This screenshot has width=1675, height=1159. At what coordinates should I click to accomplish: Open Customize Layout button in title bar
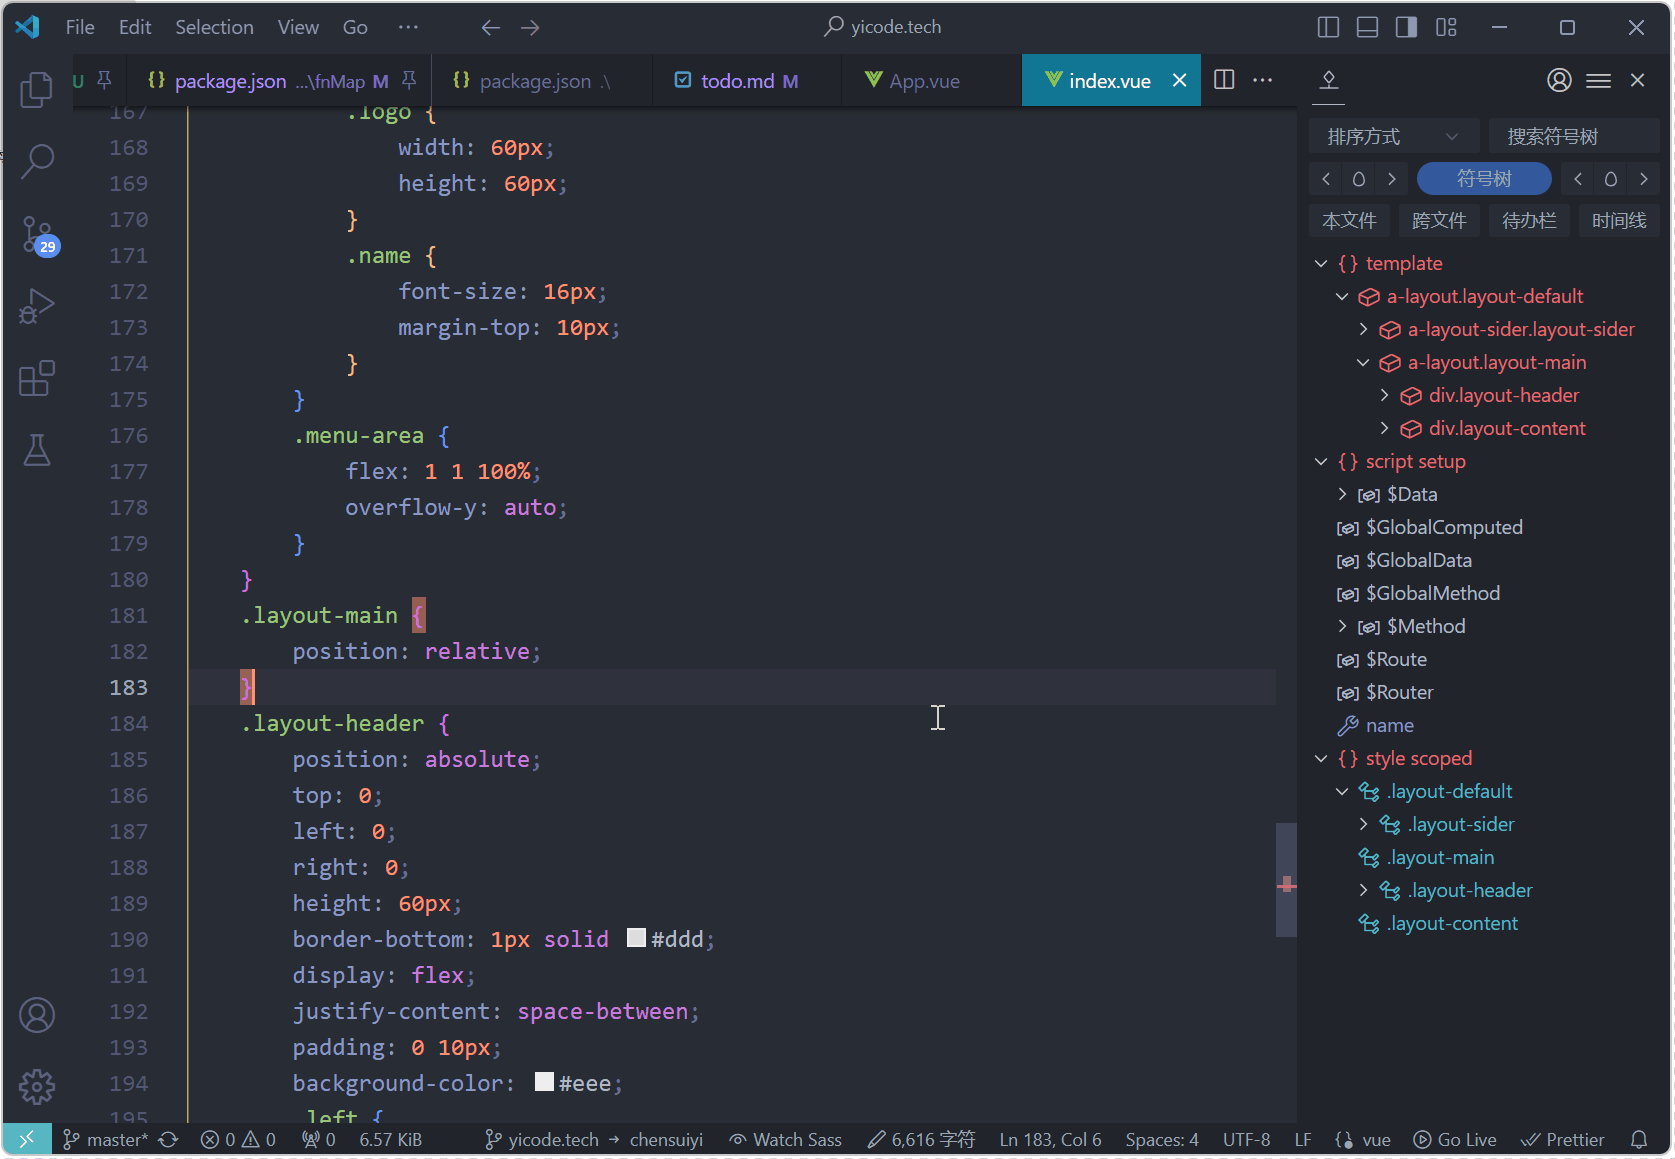1446,28
